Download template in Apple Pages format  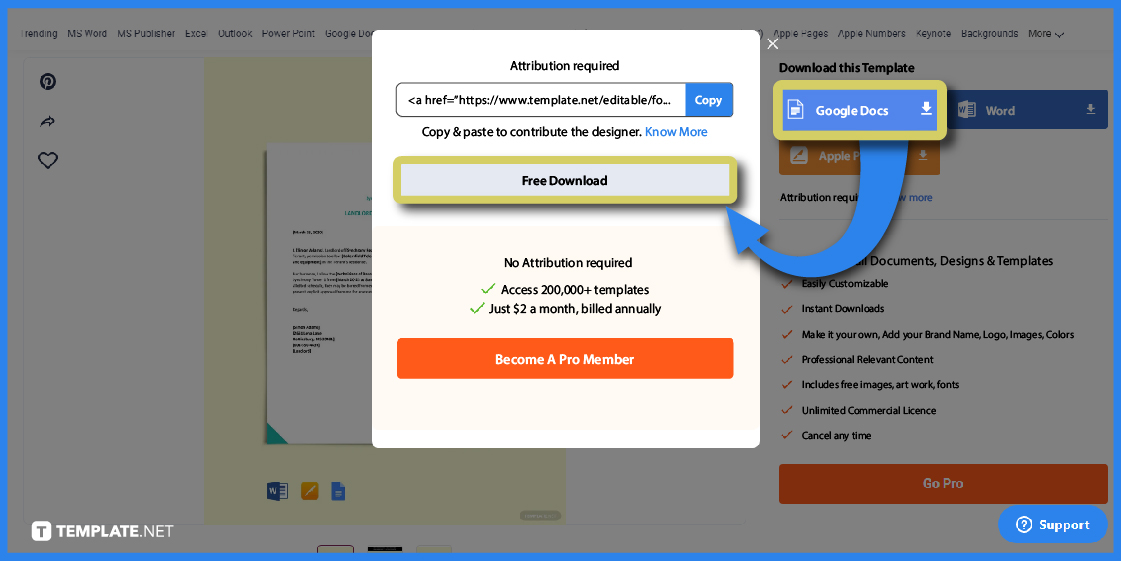(859, 156)
